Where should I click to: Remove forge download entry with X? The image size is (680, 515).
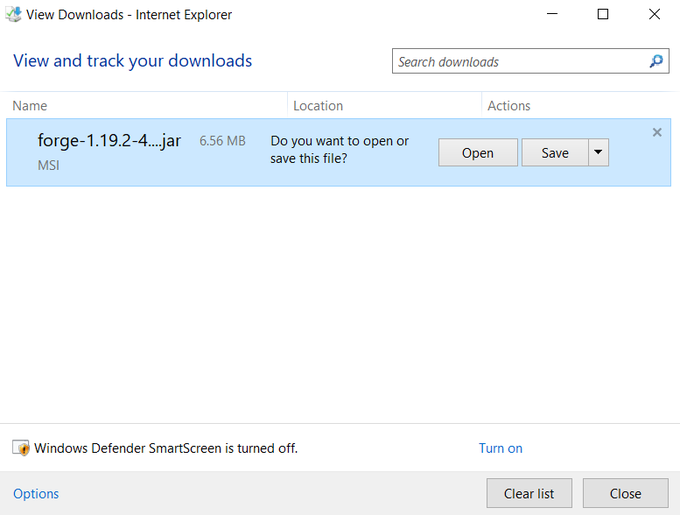tap(657, 132)
